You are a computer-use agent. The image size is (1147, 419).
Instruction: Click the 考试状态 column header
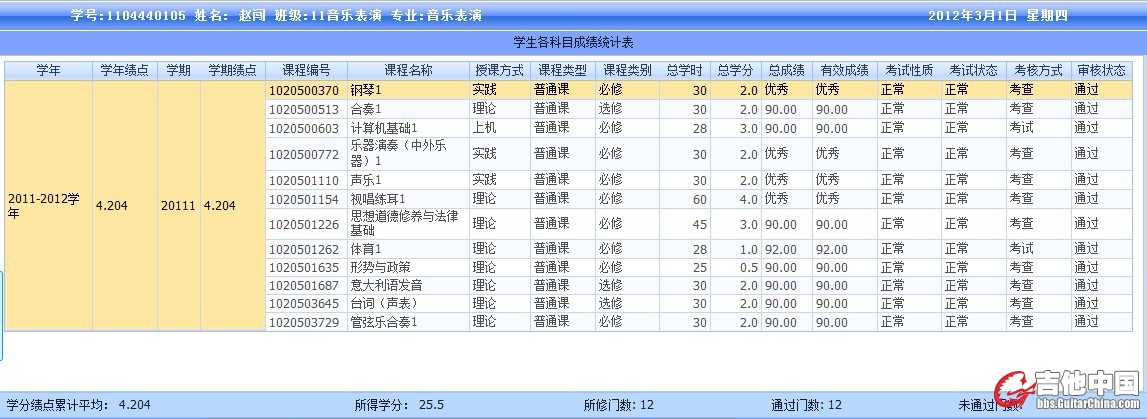click(974, 71)
